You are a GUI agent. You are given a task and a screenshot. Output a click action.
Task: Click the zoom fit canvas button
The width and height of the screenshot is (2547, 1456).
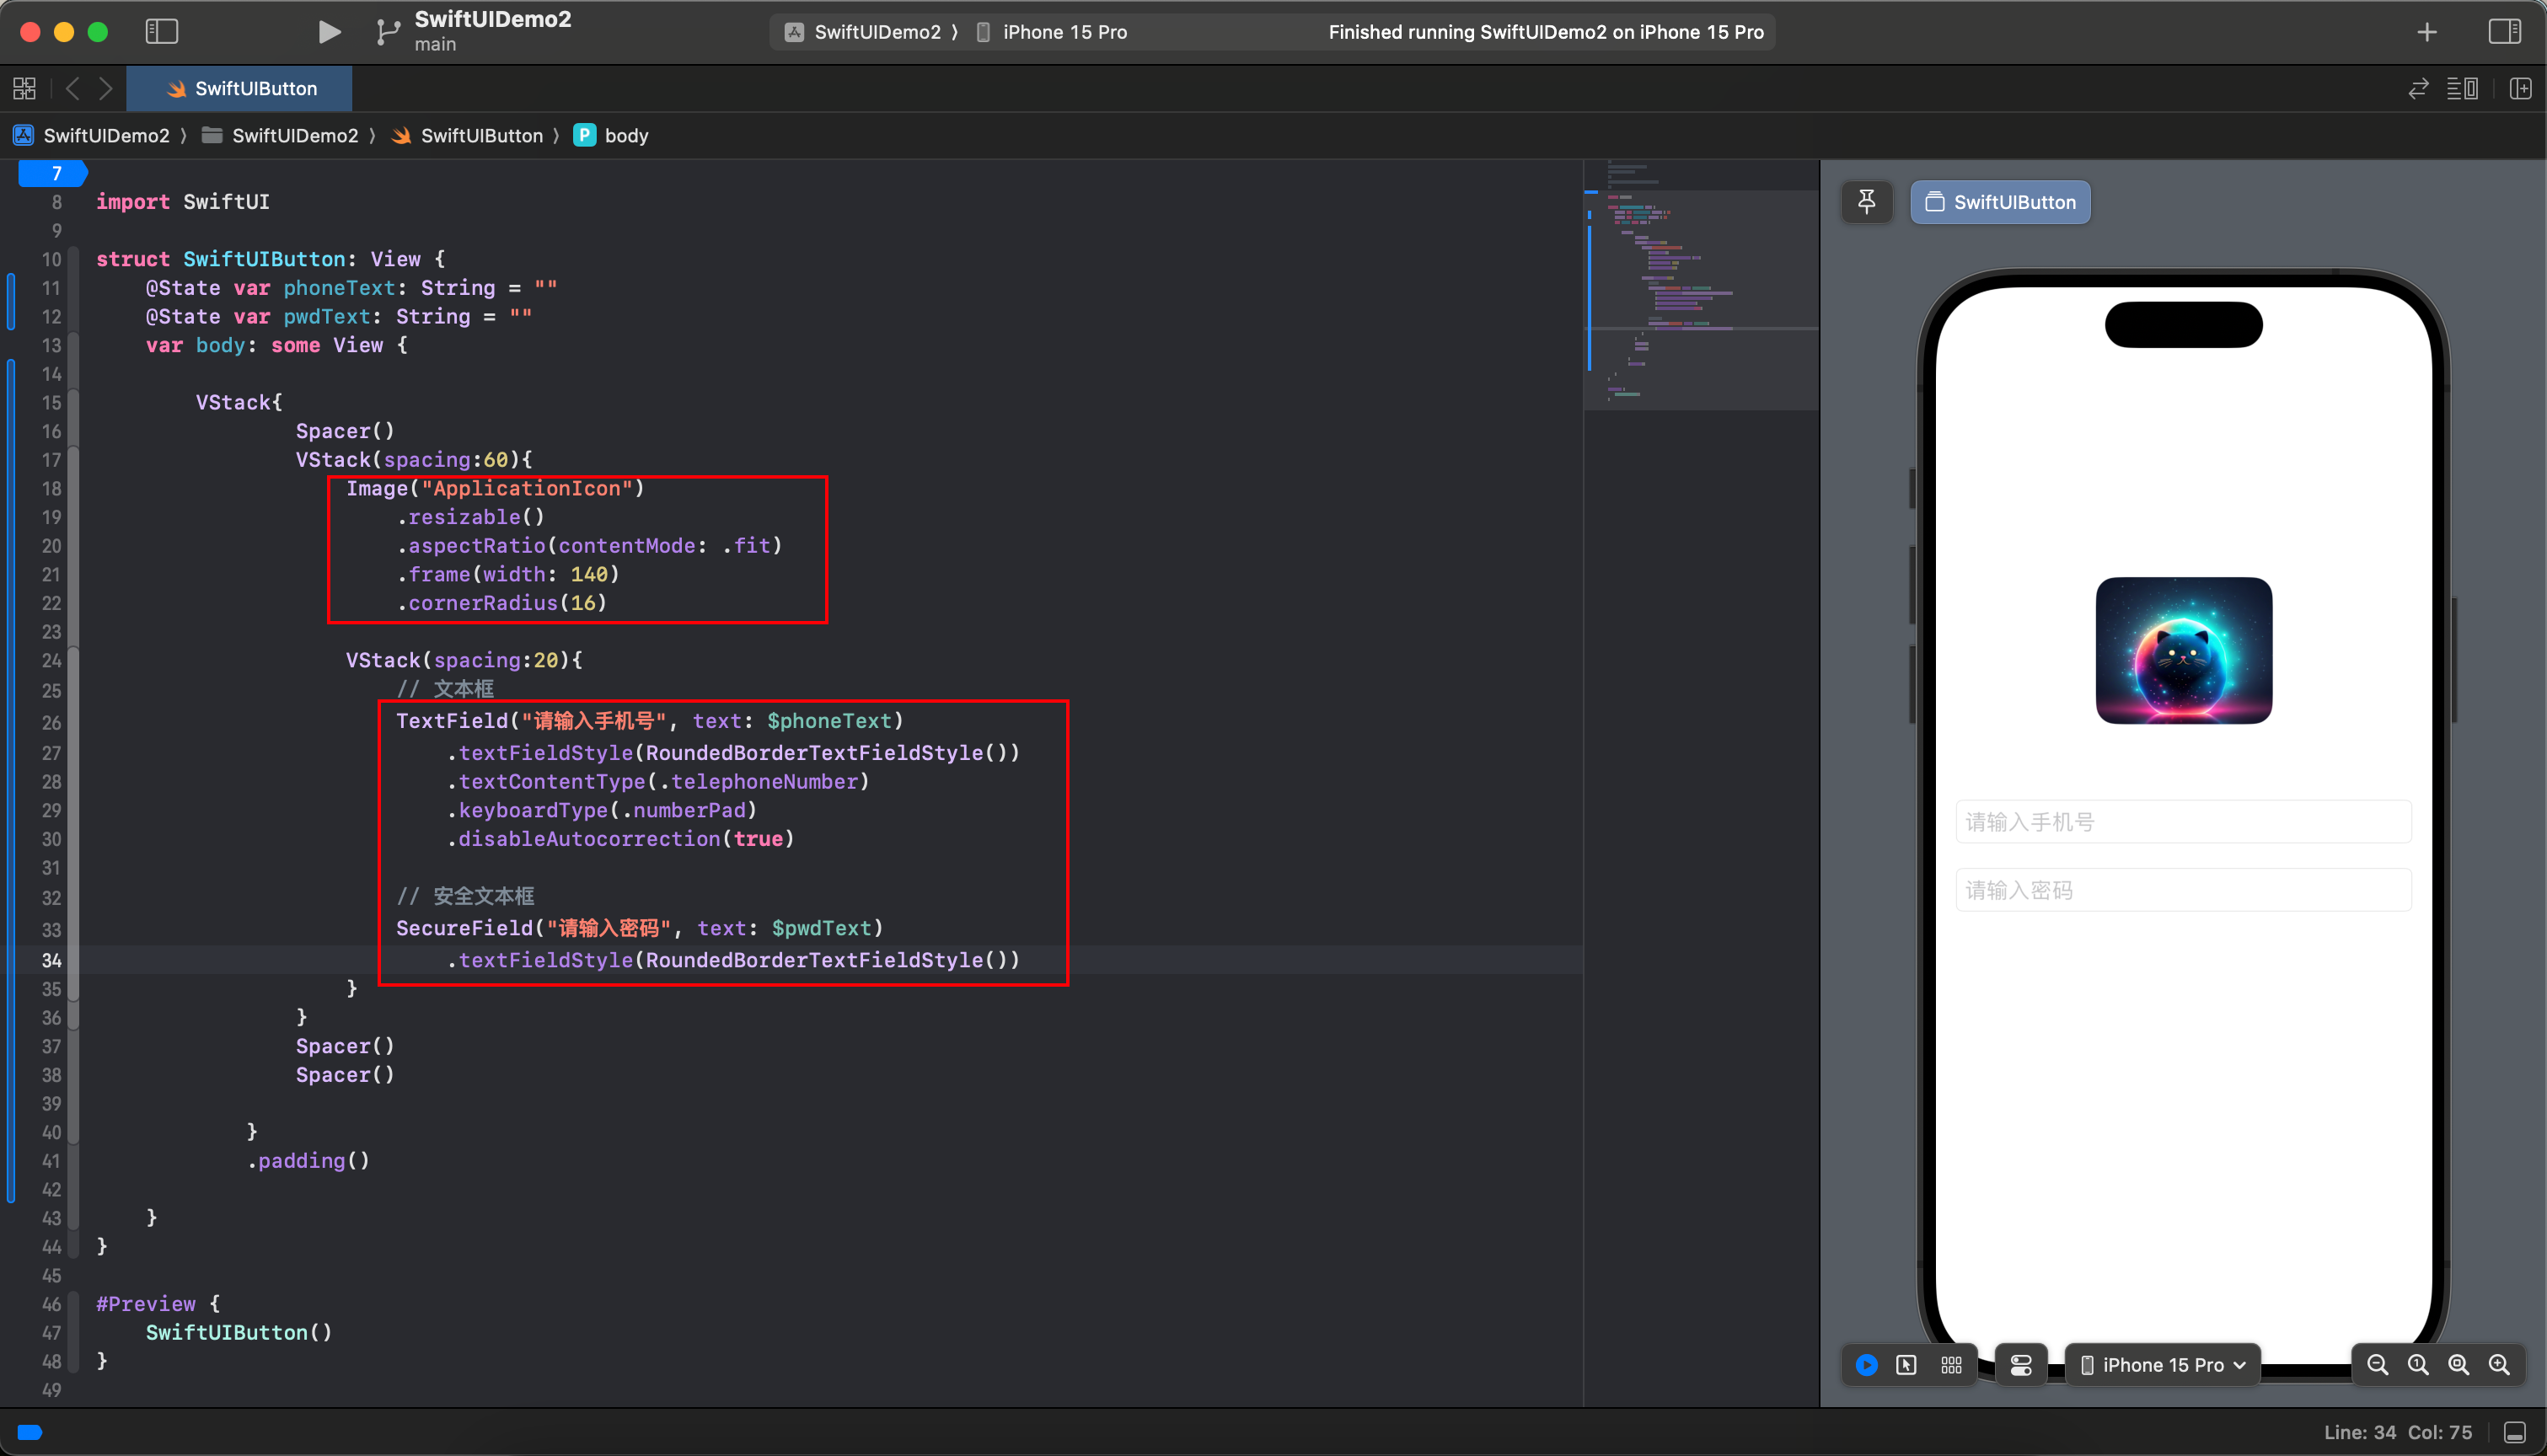pos(2459,1365)
